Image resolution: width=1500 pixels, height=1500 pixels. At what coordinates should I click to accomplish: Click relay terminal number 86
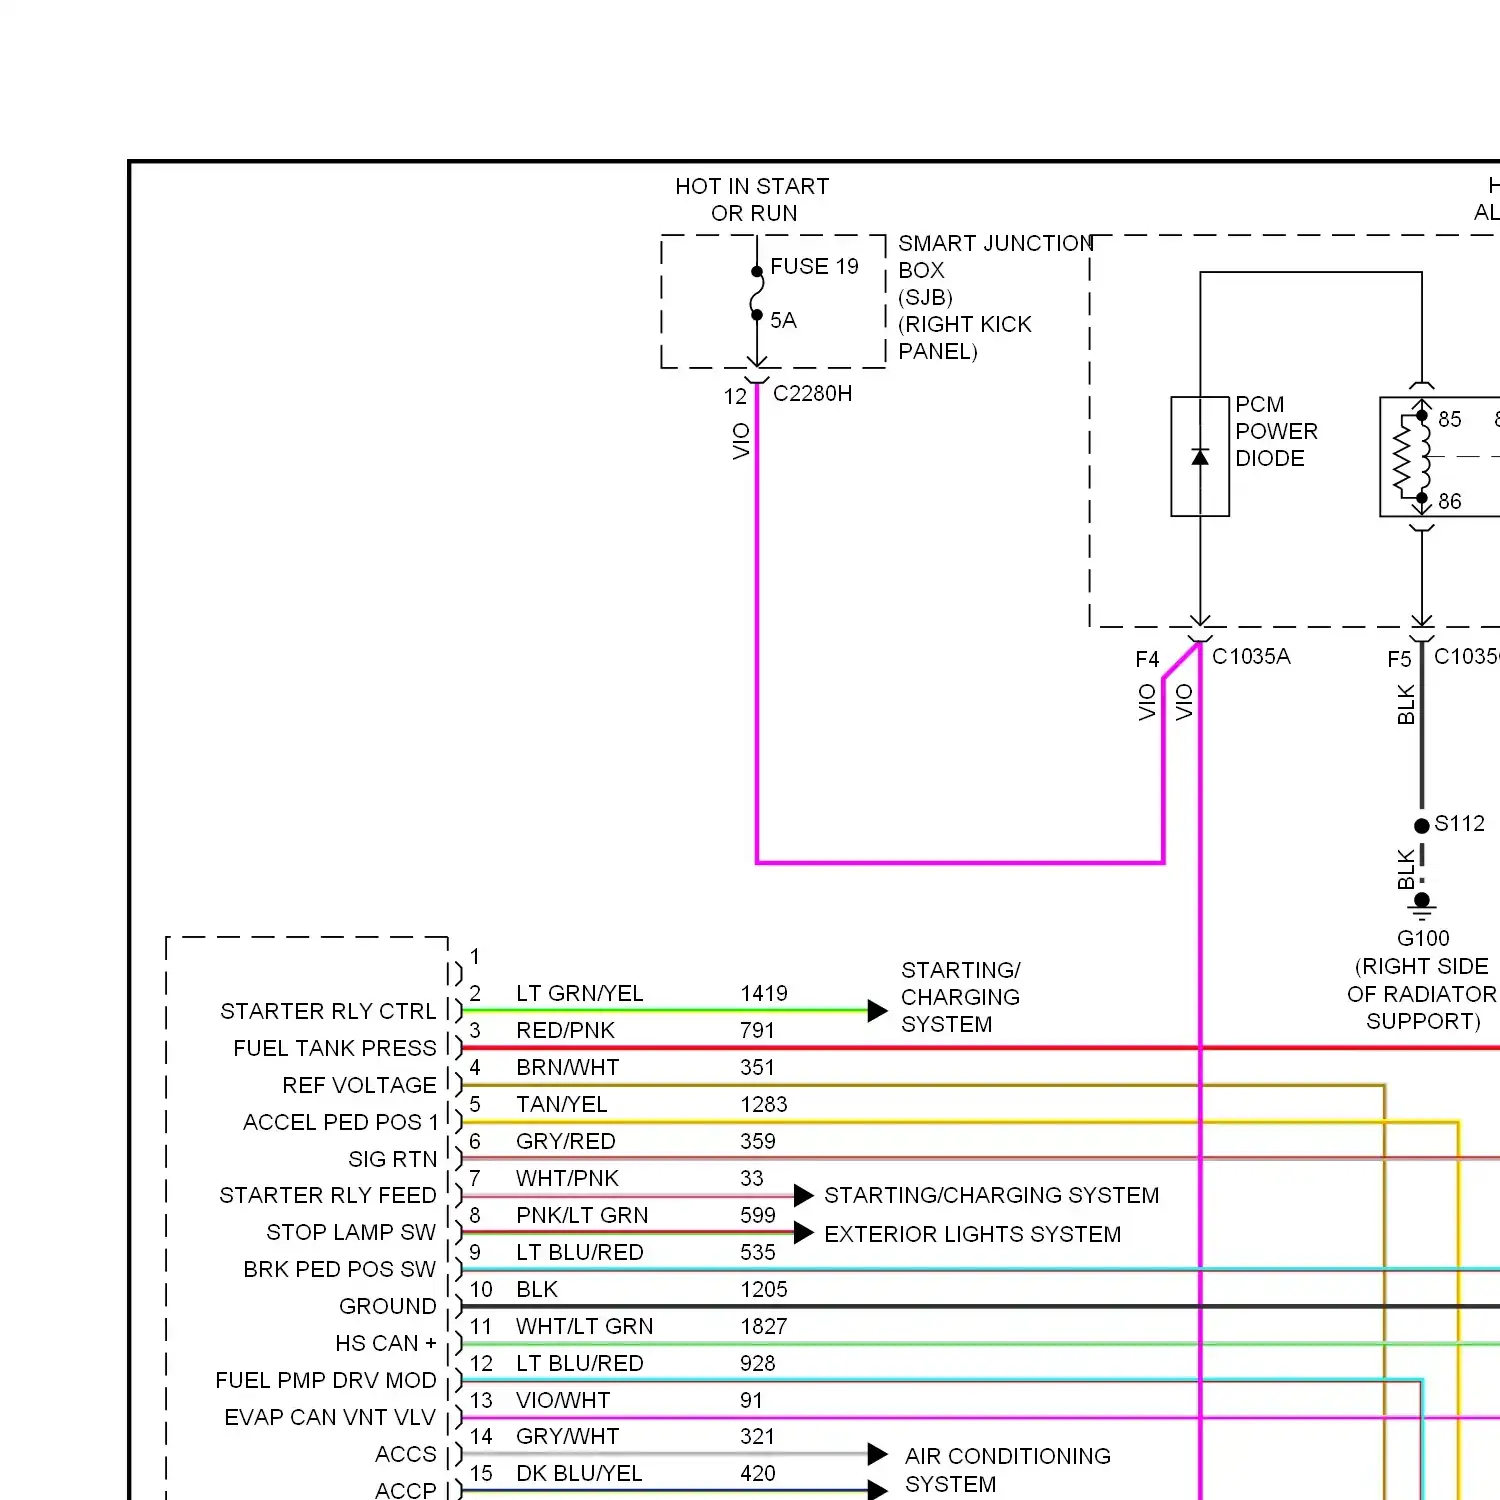(1450, 502)
